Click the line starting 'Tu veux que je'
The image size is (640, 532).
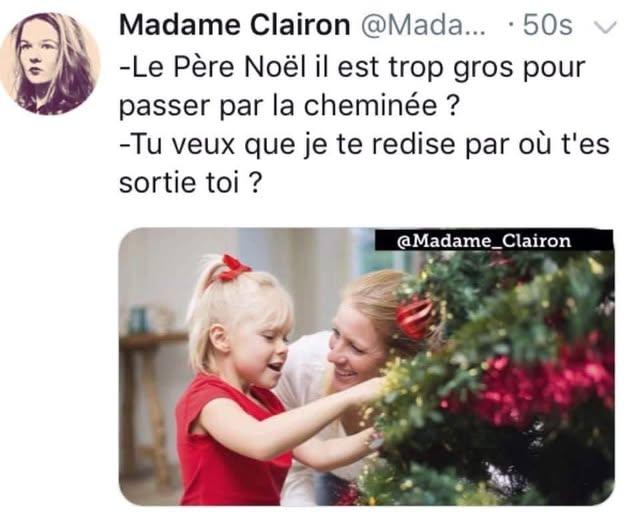364,145
